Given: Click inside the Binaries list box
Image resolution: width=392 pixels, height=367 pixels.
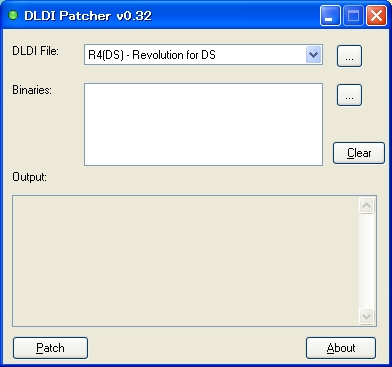Looking at the screenshot, I should [203, 124].
